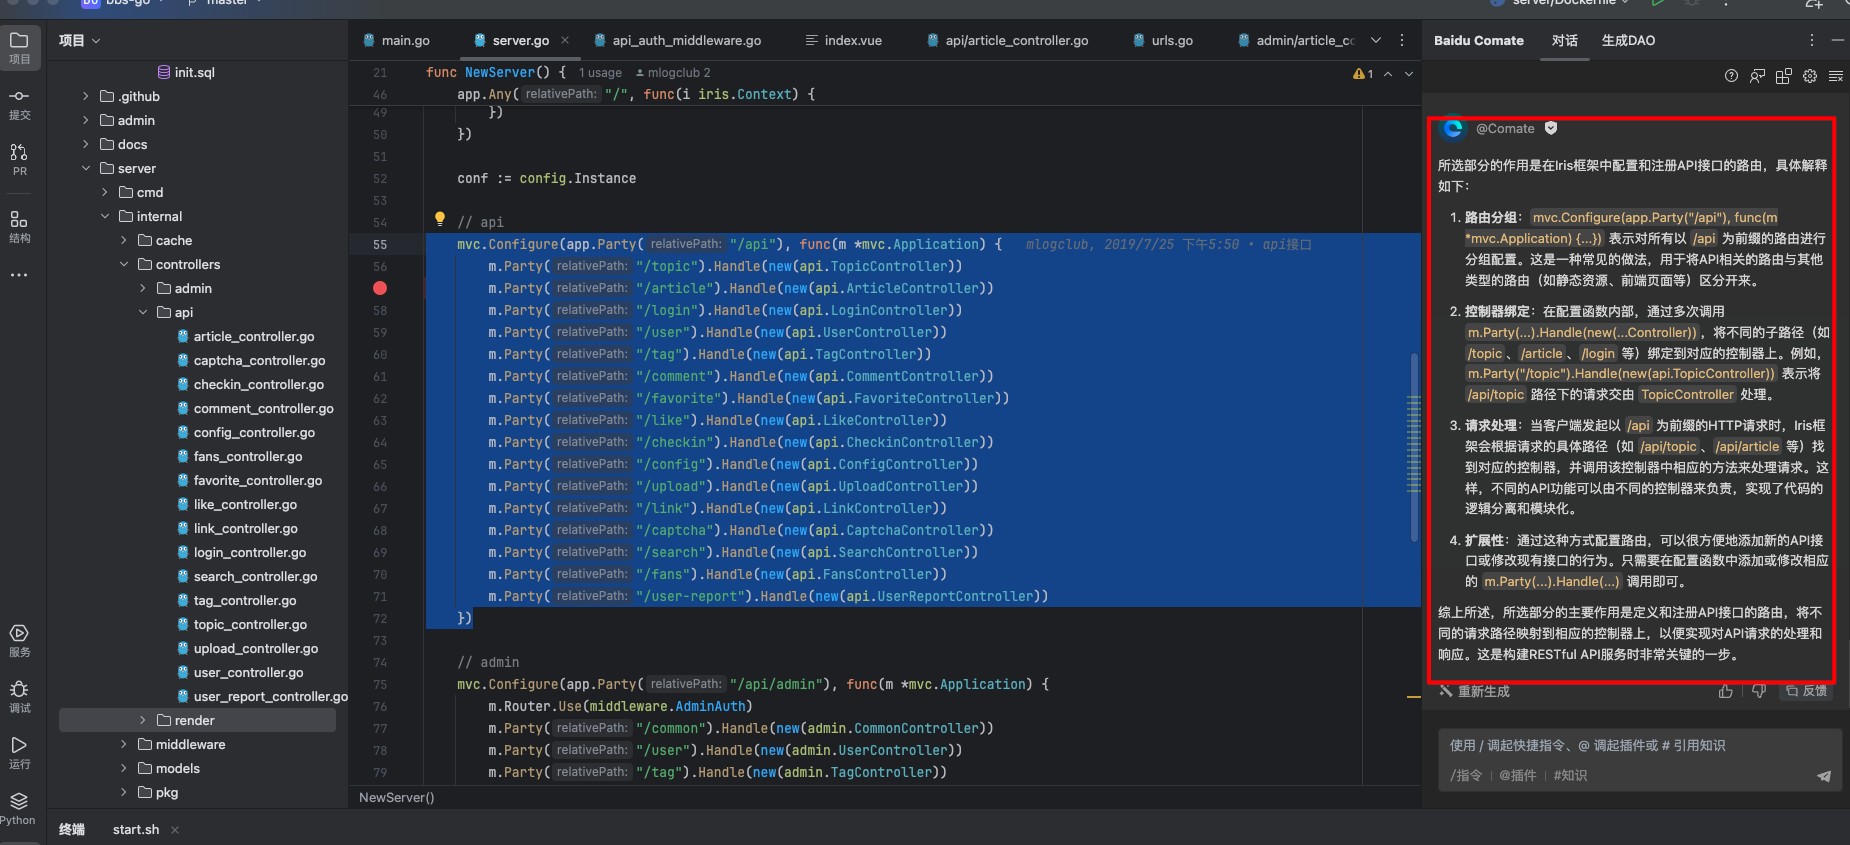Thumbs up the Comate answer
Screen dimensions: 1850x845
click(1725, 691)
